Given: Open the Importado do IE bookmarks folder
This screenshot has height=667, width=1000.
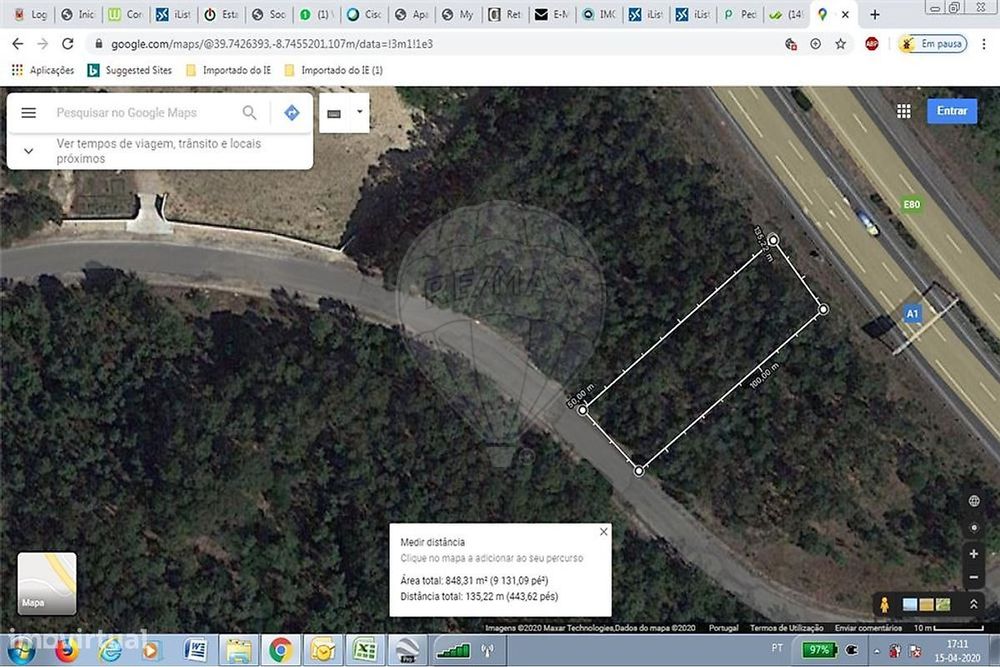Looking at the screenshot, I should coord(228,70).
